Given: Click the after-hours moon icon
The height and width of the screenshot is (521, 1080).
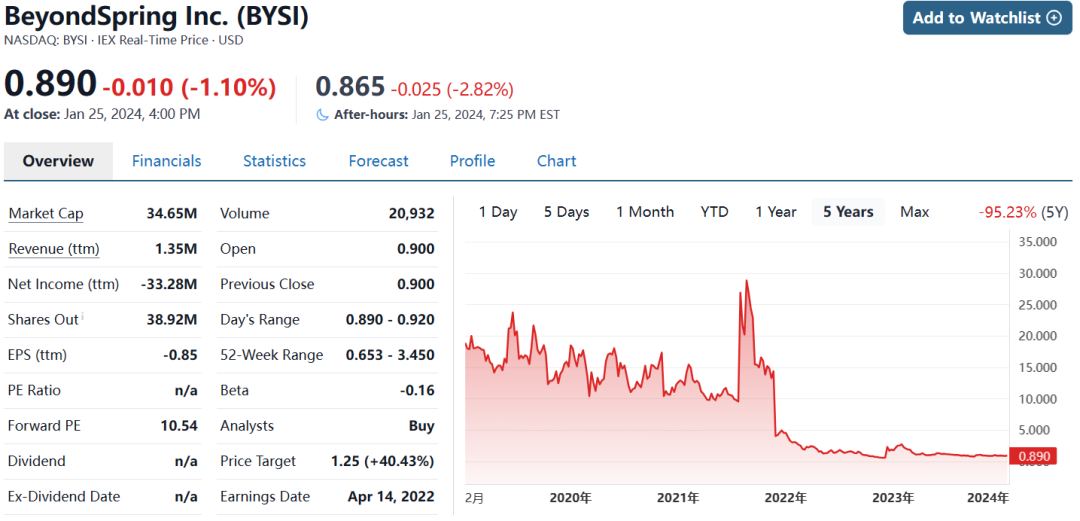Looking at the screenshot, I should [x=322, y=115].
